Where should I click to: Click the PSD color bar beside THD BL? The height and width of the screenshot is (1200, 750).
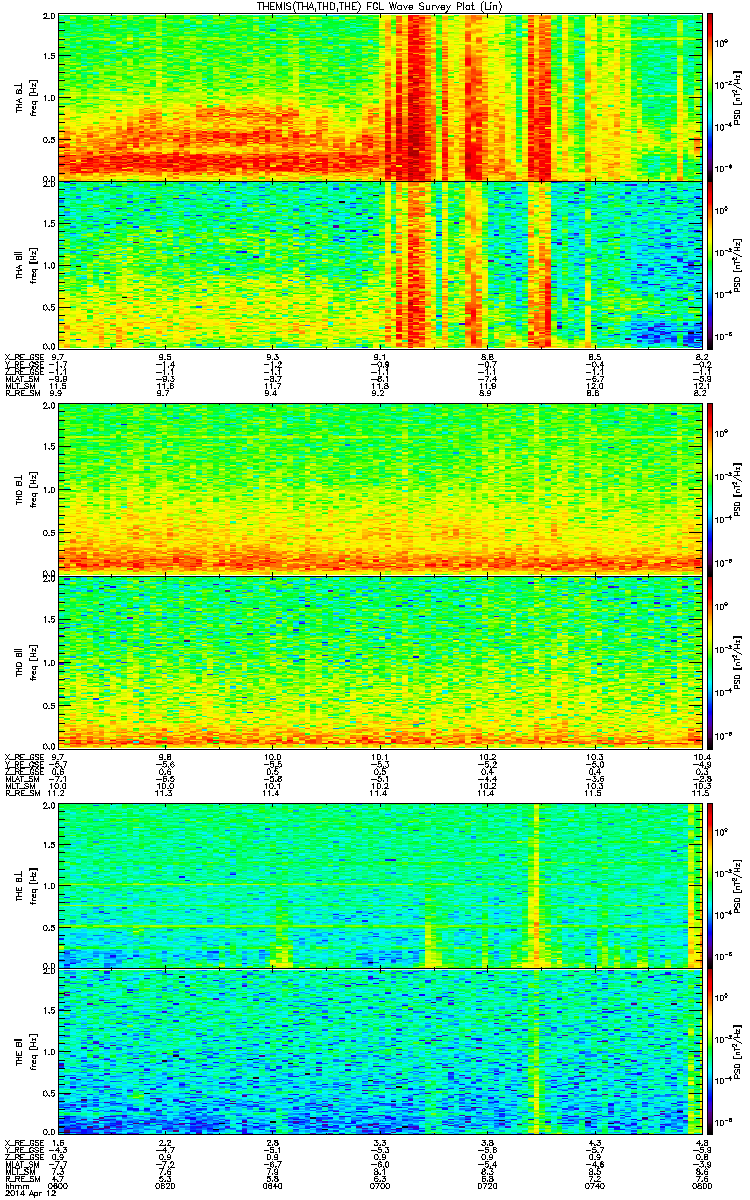click(x=710, y=490)
